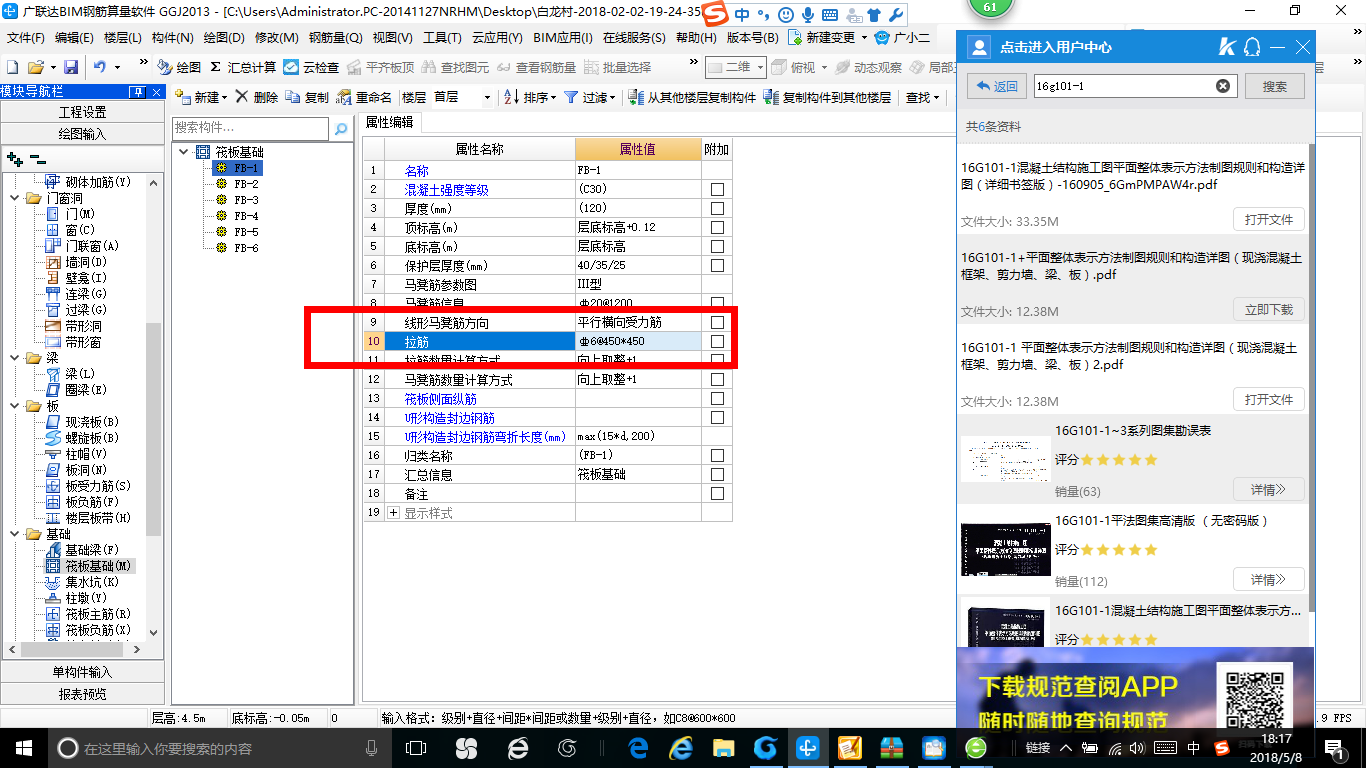Collapse the 门窗洞 folder in tree
This screenshot has height=768, width=1366.
click(x=14, y=198)
